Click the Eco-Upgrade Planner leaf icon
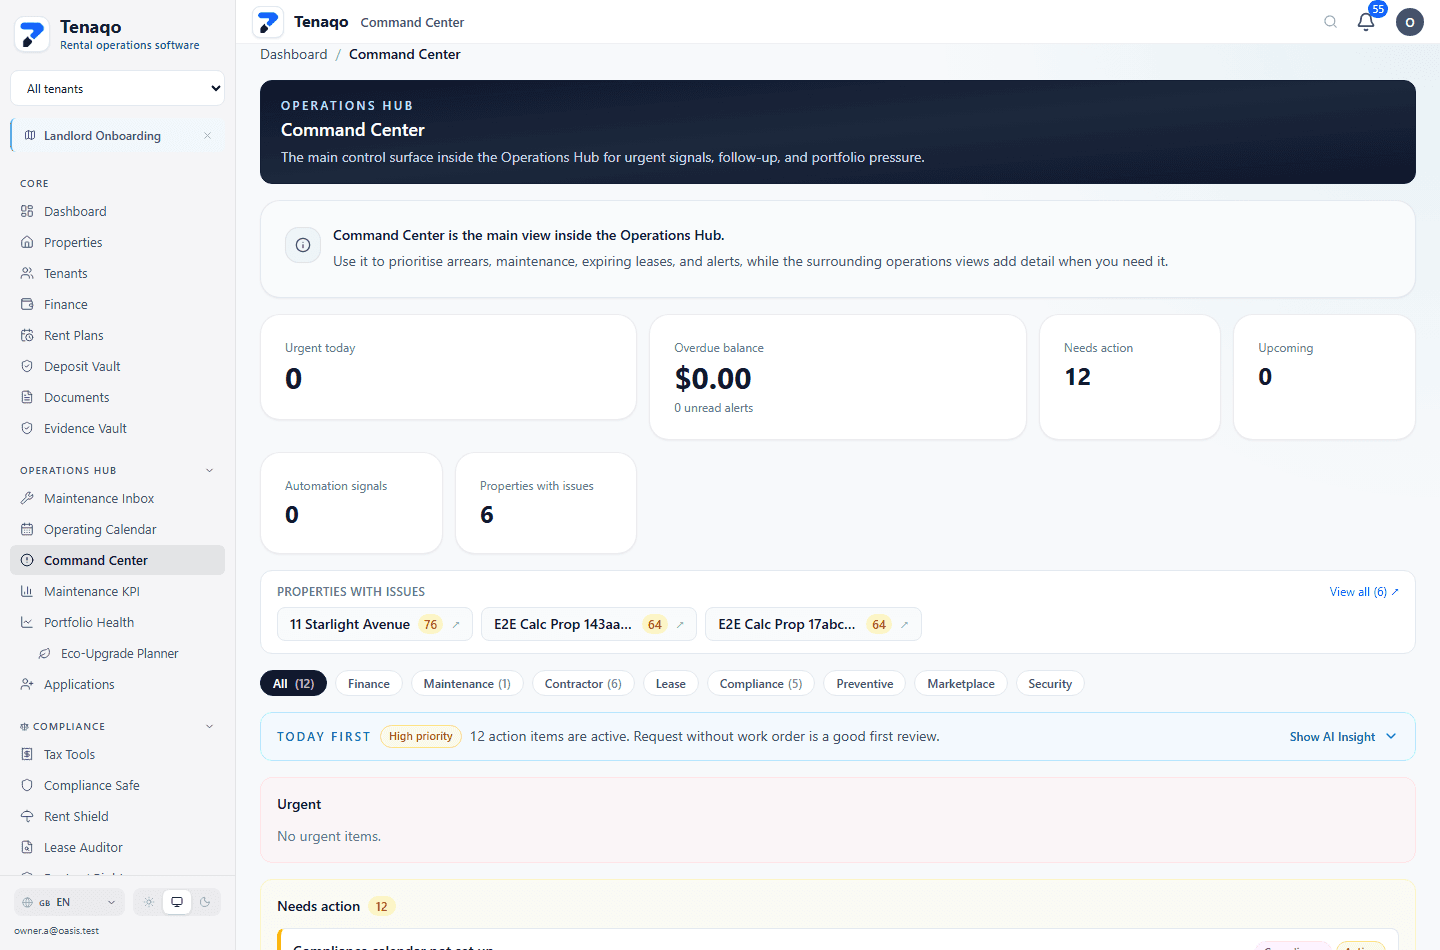Screen dimensions: 1440x950 coord(44,653)
